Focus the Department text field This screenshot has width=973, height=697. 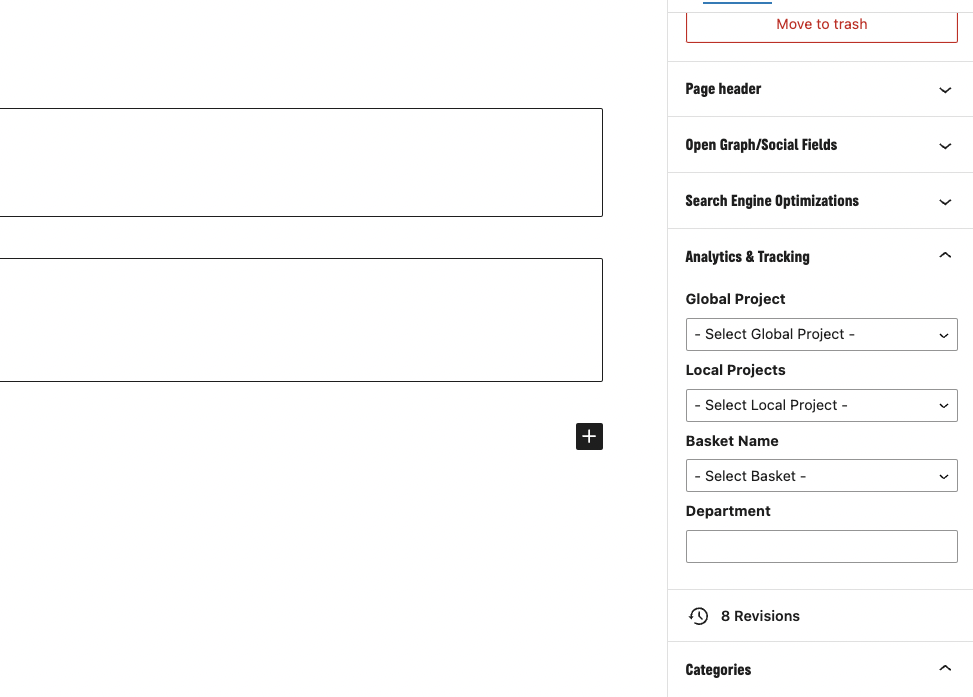click(x=821, y=547)
